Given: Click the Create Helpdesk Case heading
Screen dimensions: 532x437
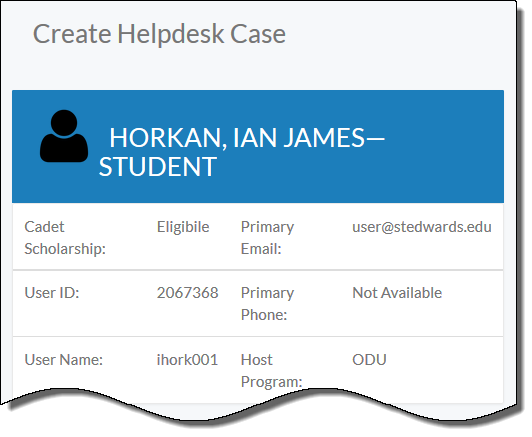Looking at the screenshot, I should point(159,34).
